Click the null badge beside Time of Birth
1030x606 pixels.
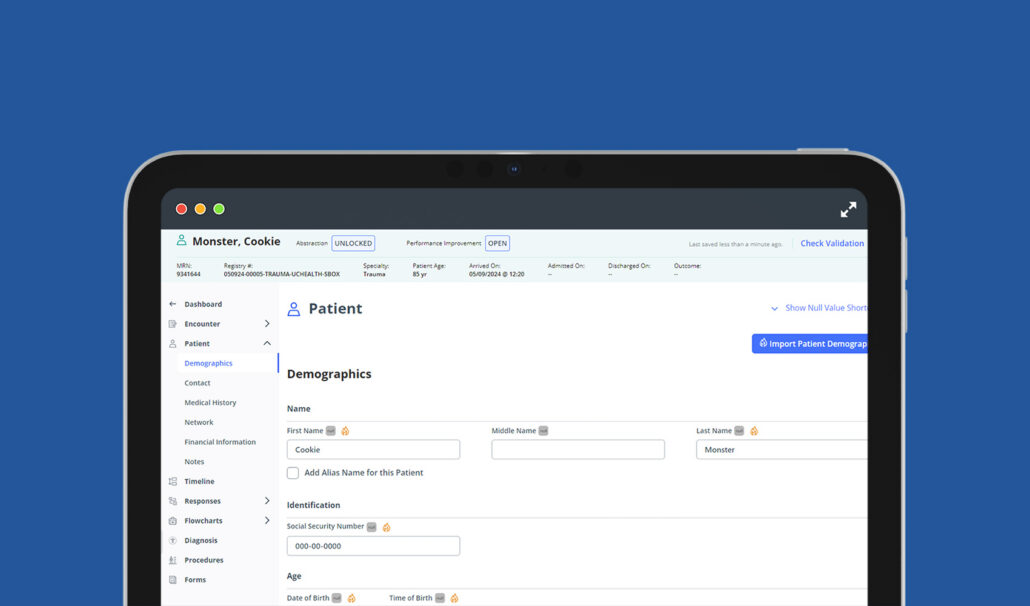439,598
